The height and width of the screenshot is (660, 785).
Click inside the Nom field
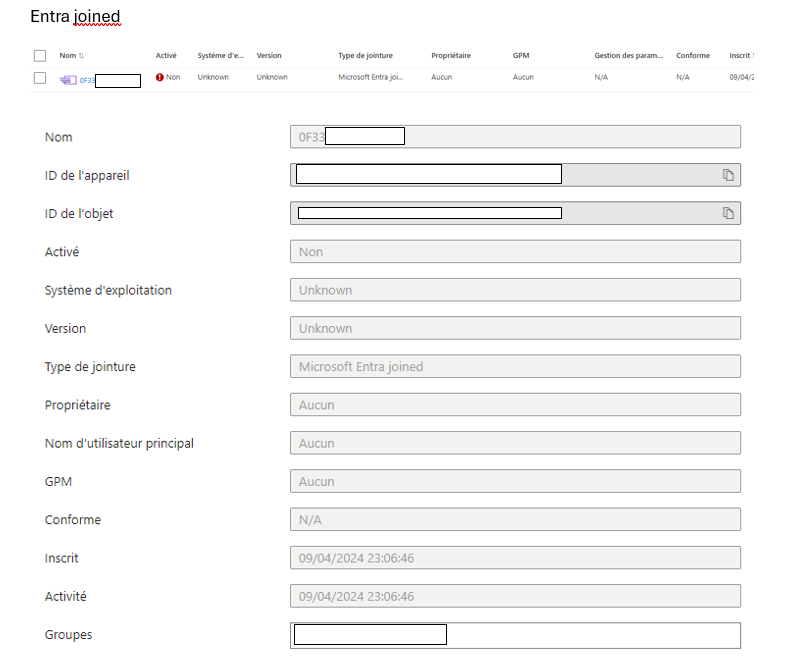(x=515, y=137)
